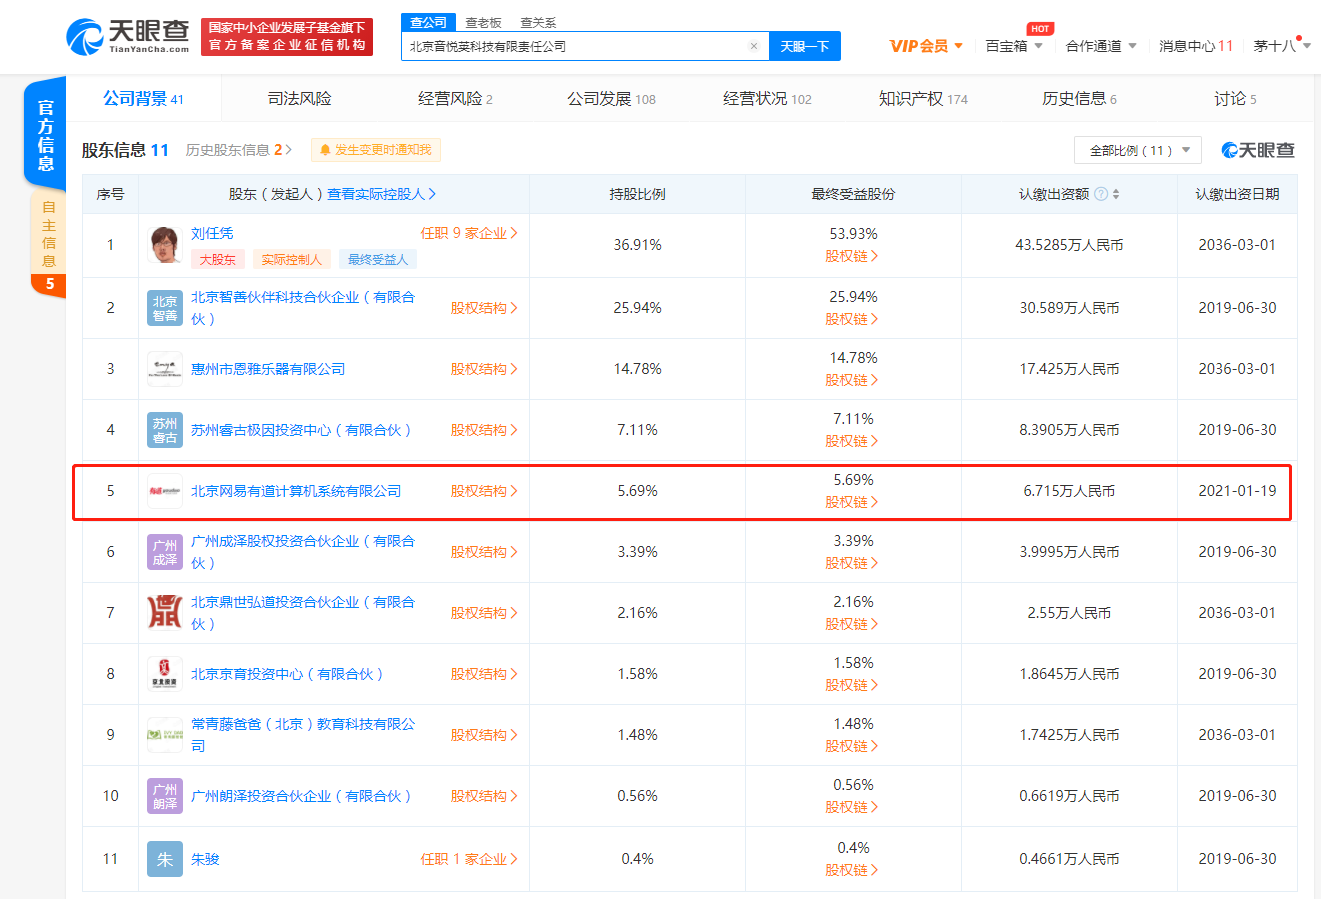Screen dimensions: 1321x899
Task: Select the 司法风险 tab
Action: pyautogui.click(x=299, y=98)
